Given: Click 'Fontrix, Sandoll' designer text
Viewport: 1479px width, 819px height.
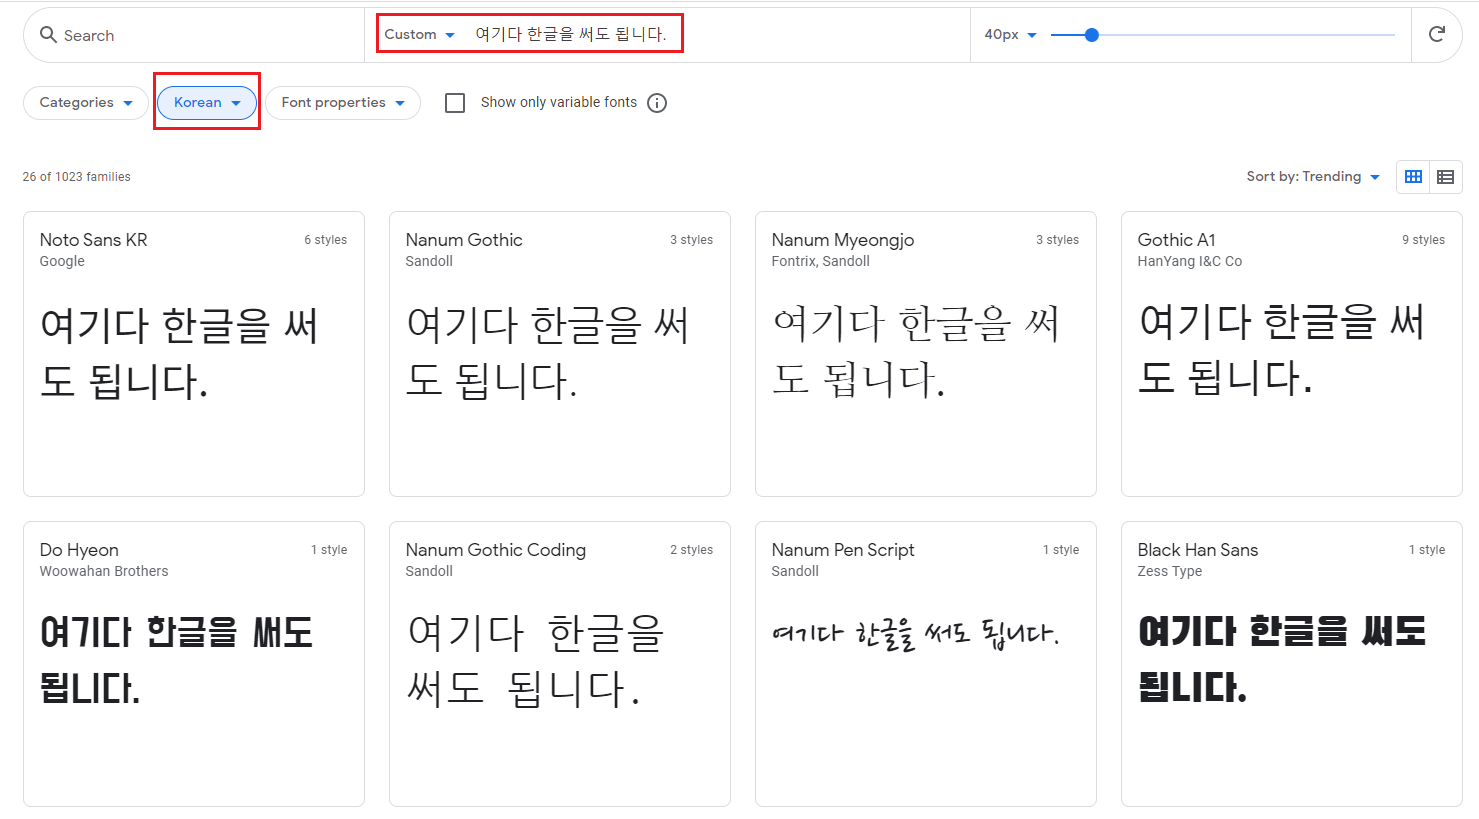Looking at the screenshot, I should click(820, 261).
